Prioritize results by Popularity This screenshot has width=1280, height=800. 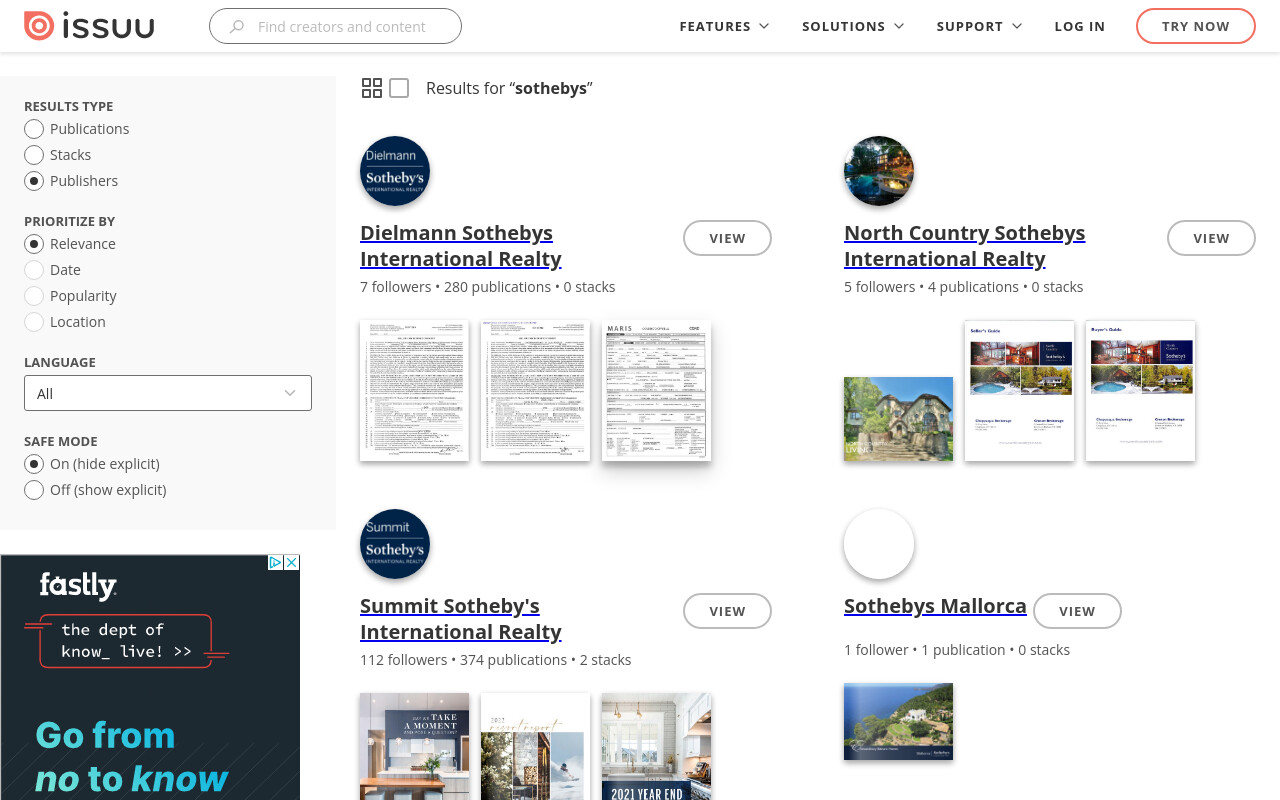point(34,296)
